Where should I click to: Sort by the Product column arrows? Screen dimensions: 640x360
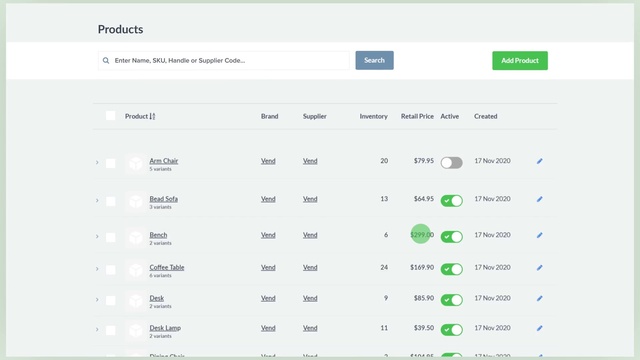pyautogui.click(x=152, y=116)
